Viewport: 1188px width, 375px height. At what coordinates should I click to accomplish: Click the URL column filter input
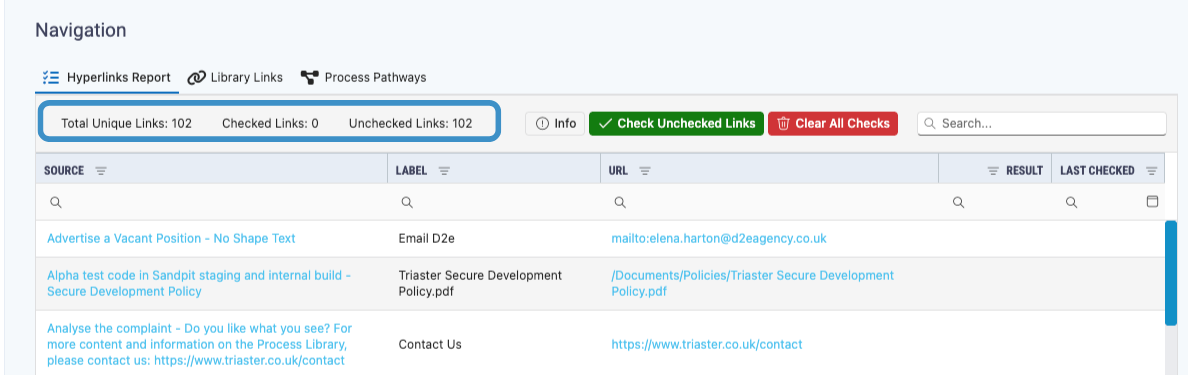769,202
